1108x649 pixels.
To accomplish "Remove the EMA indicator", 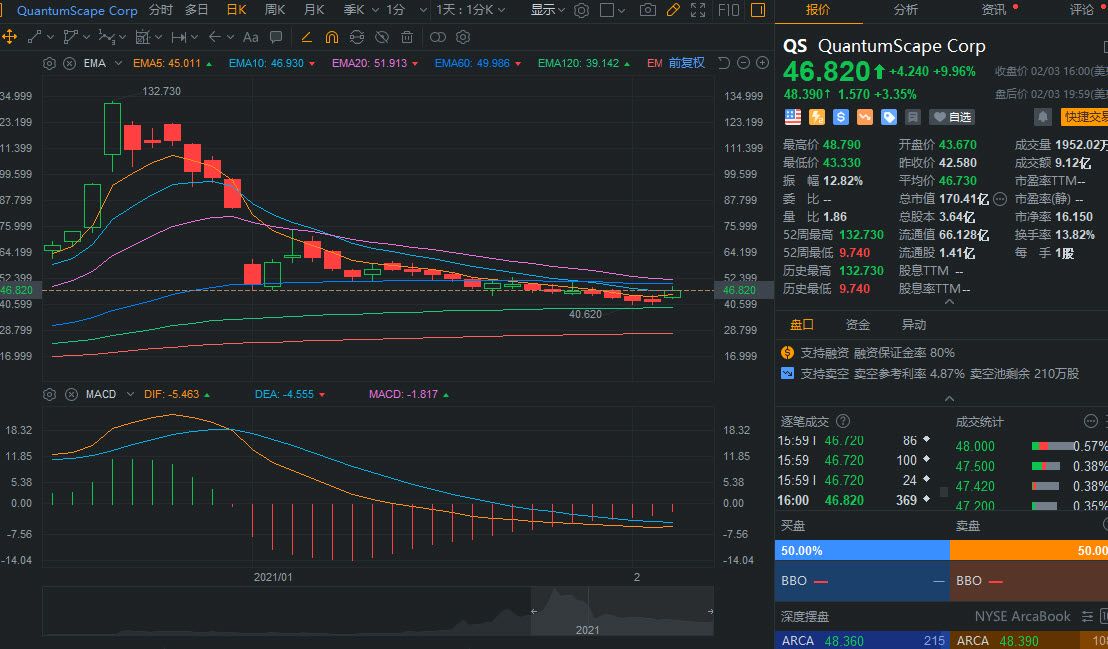I will 69,63.
